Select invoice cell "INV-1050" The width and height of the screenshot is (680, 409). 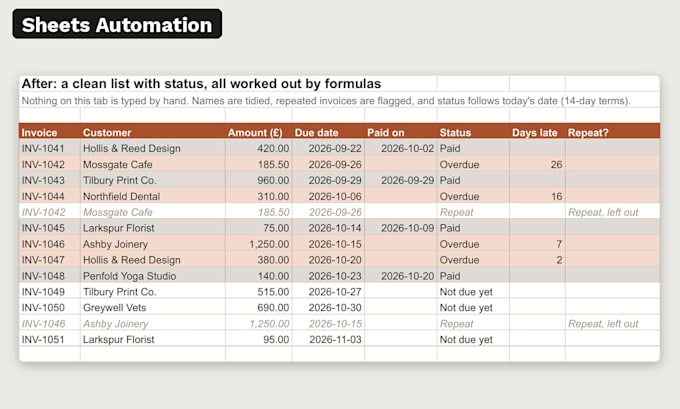click(43, 308)
